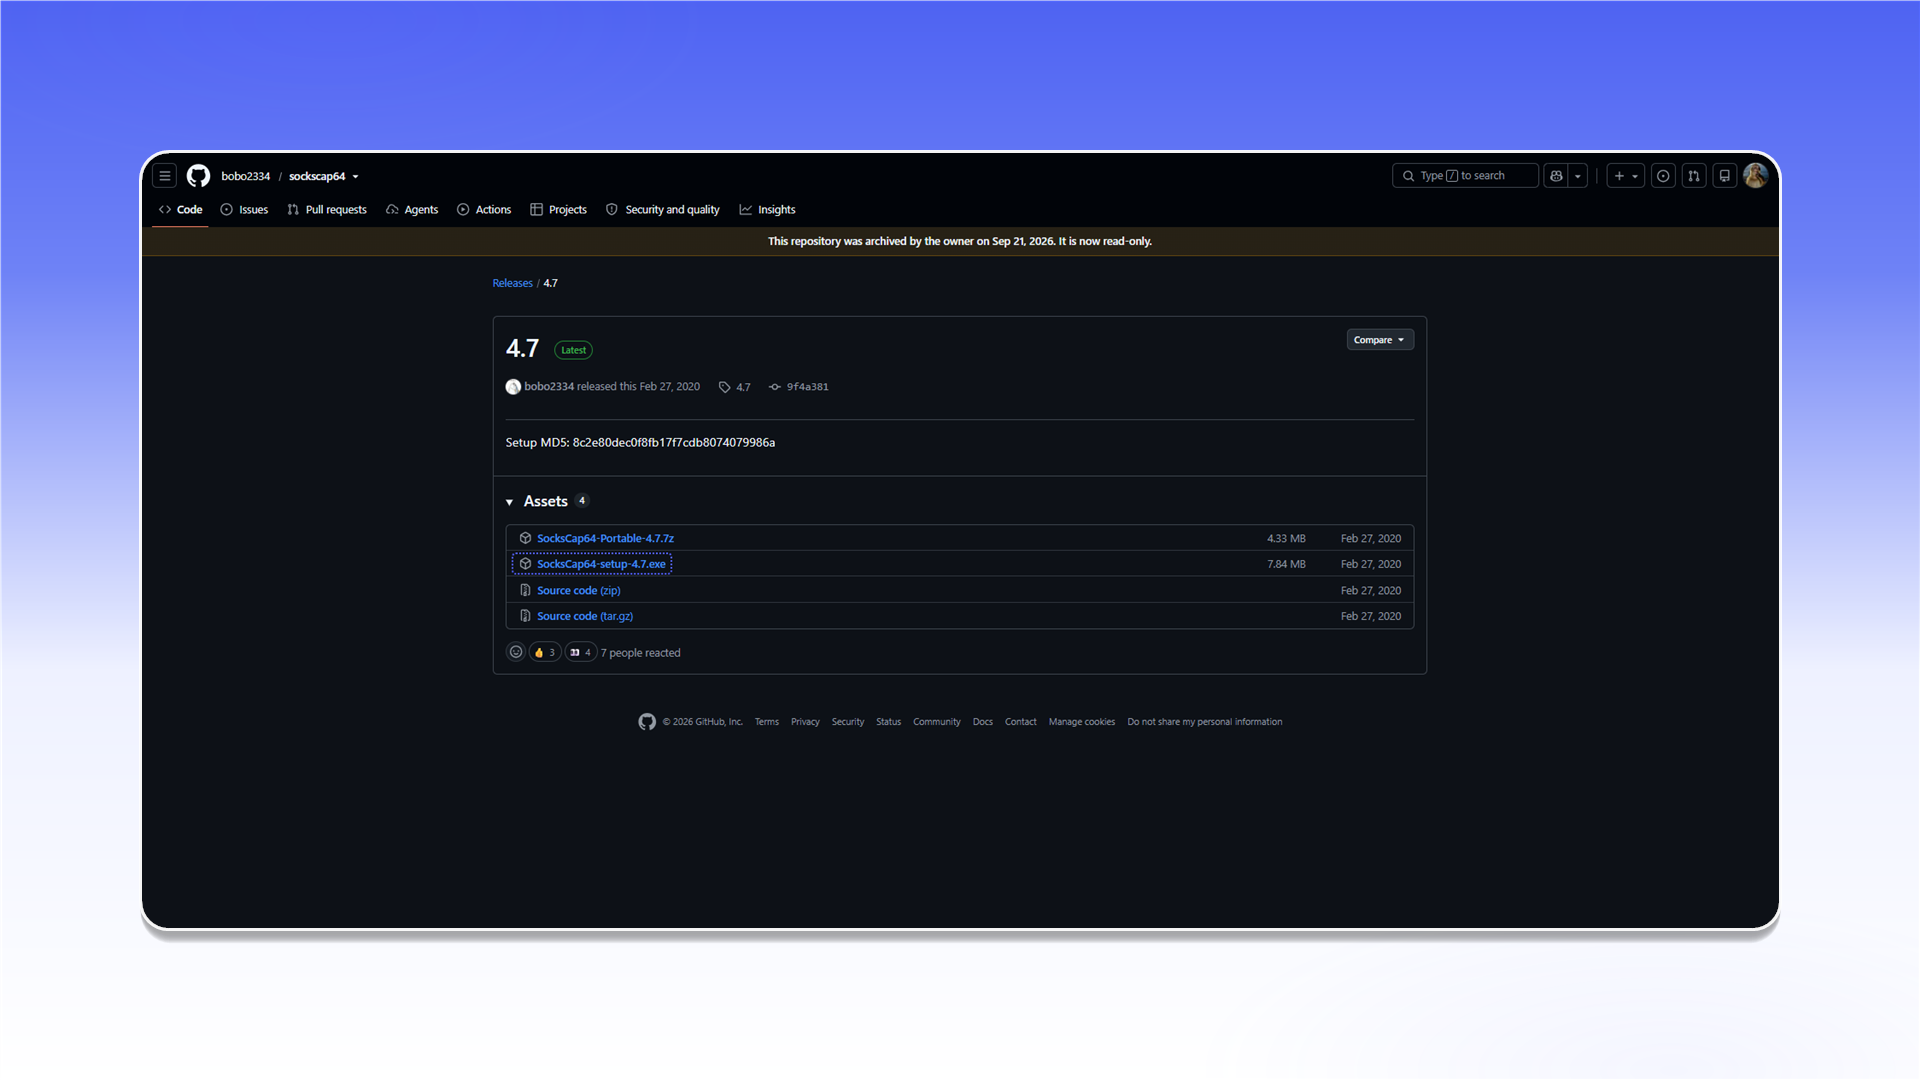Open issues icon in top-right header
The width and height of the screenshot is (1920, 1080).
tap(1663, 176)
